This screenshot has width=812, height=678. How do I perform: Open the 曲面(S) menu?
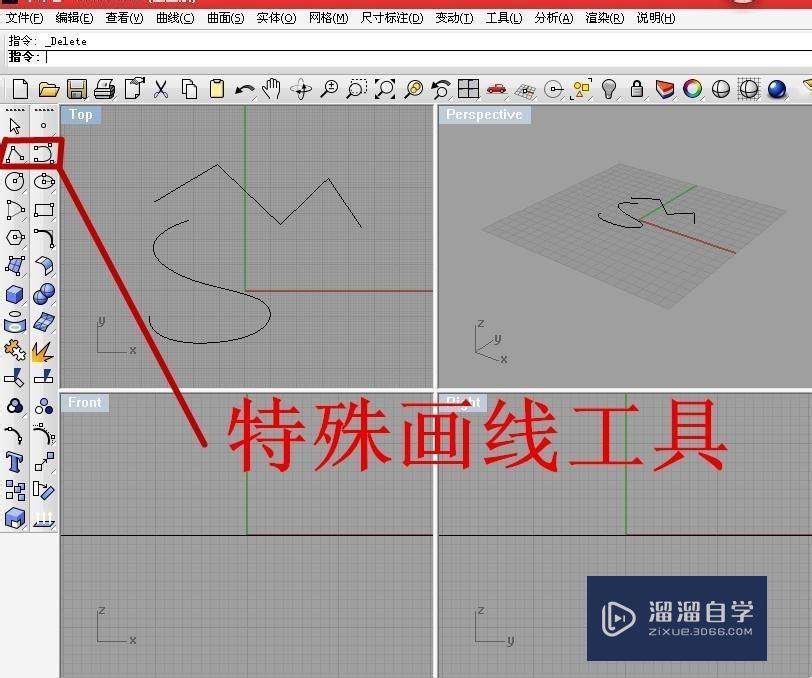pyautogui.click(x=225, y=18)
